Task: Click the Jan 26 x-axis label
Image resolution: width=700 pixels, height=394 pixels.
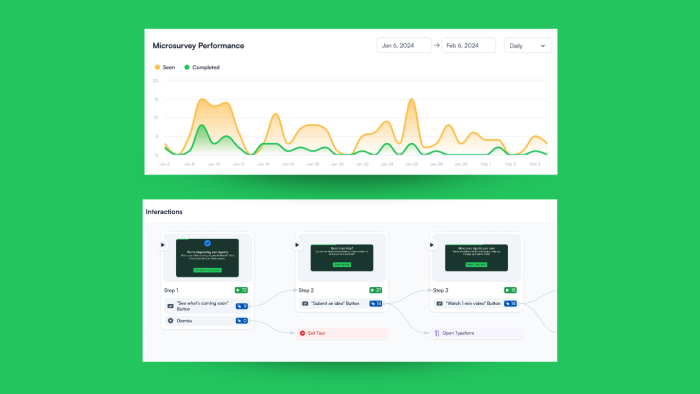Action: 412,164
